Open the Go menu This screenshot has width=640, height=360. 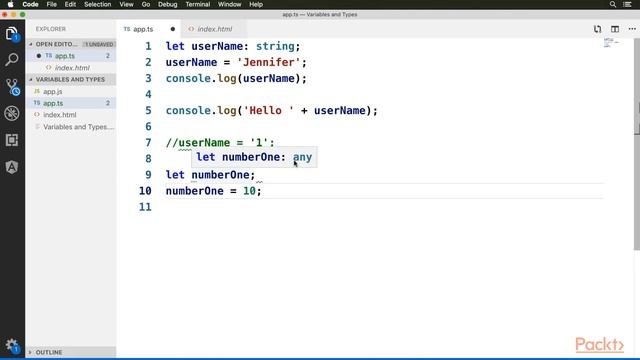coord(146,4)
